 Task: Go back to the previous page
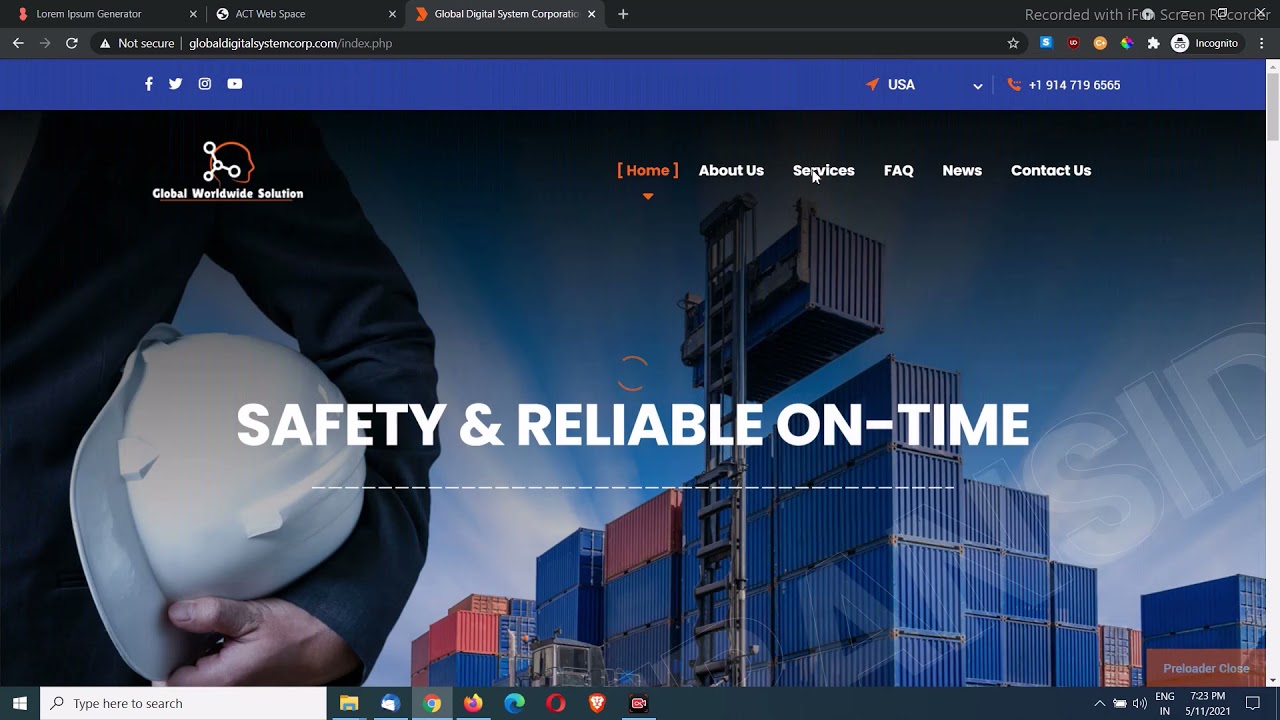point(18,43)
